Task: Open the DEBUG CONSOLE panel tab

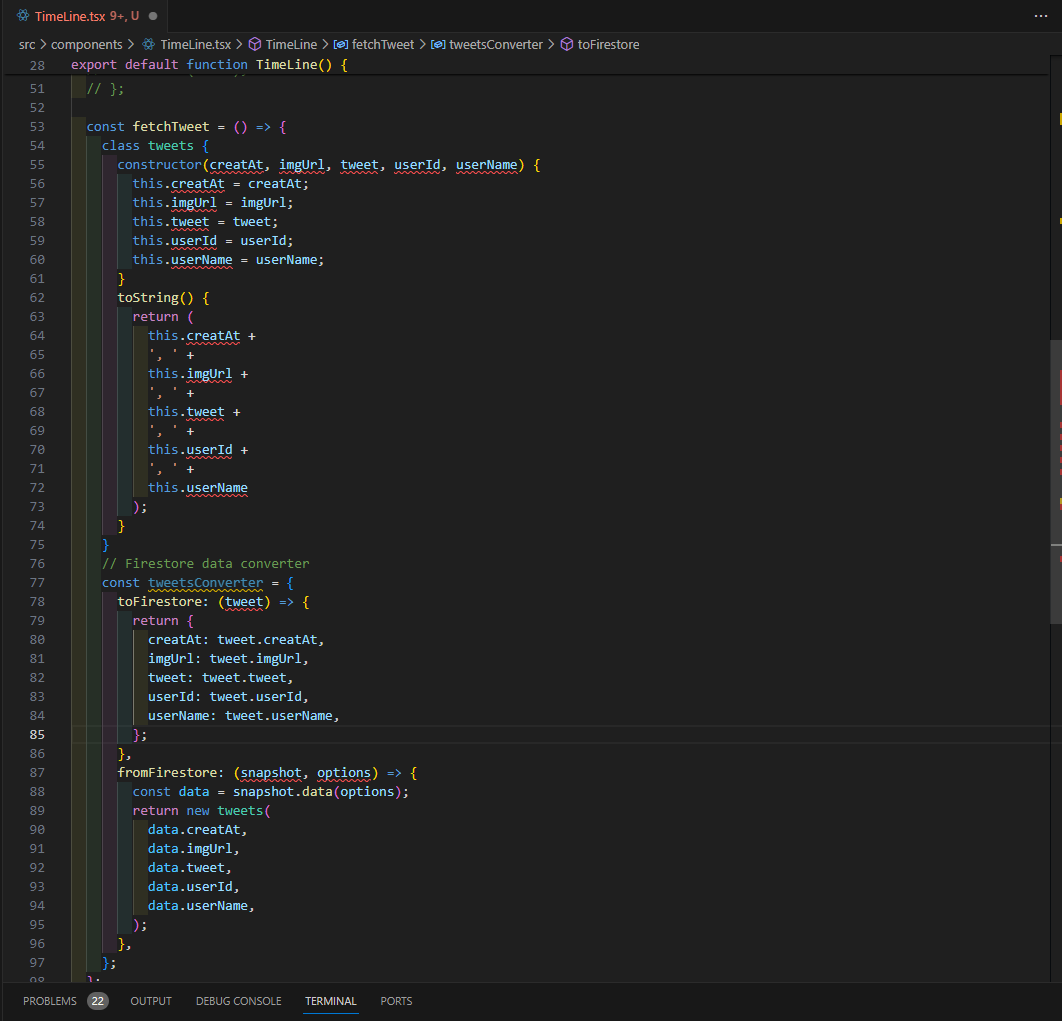Action: click(x=238, y=1001)
